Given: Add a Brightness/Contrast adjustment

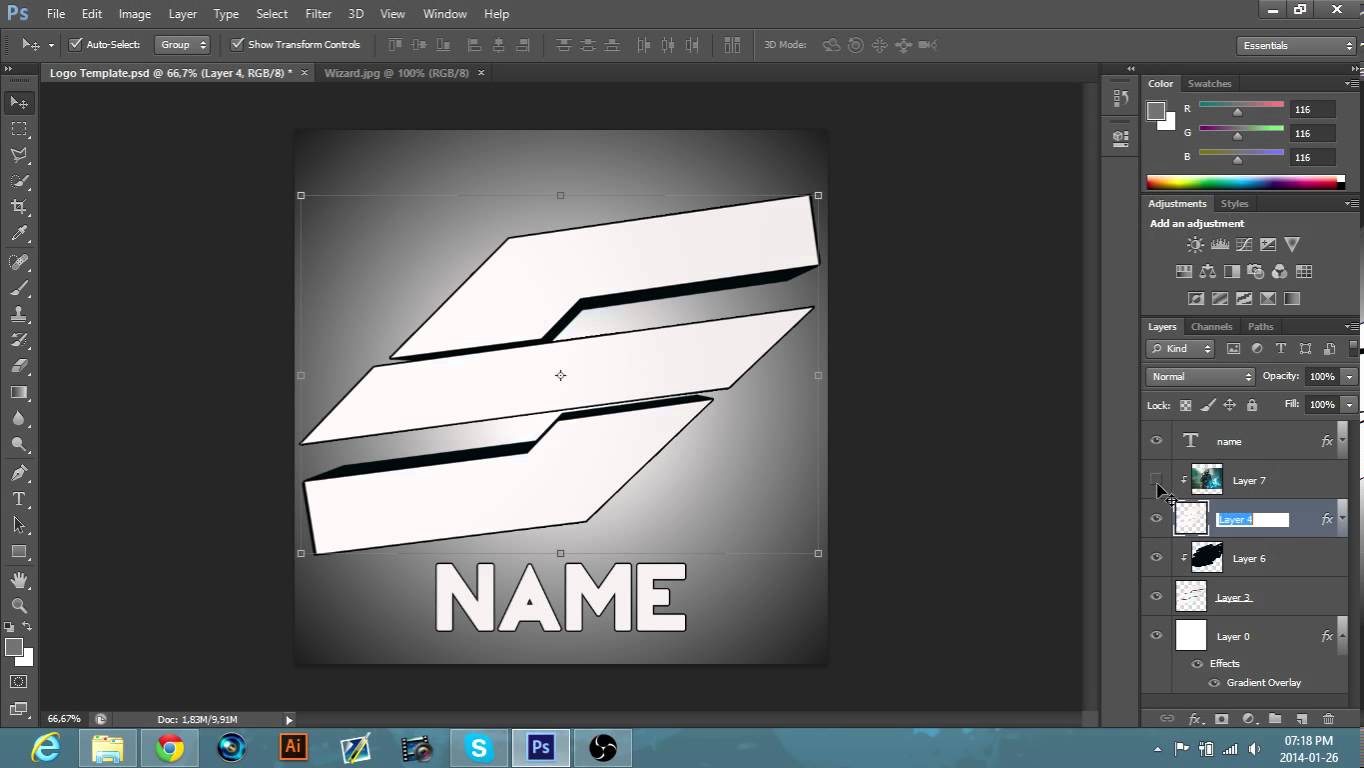Looking at the screenshot, I should point(1195,244).
